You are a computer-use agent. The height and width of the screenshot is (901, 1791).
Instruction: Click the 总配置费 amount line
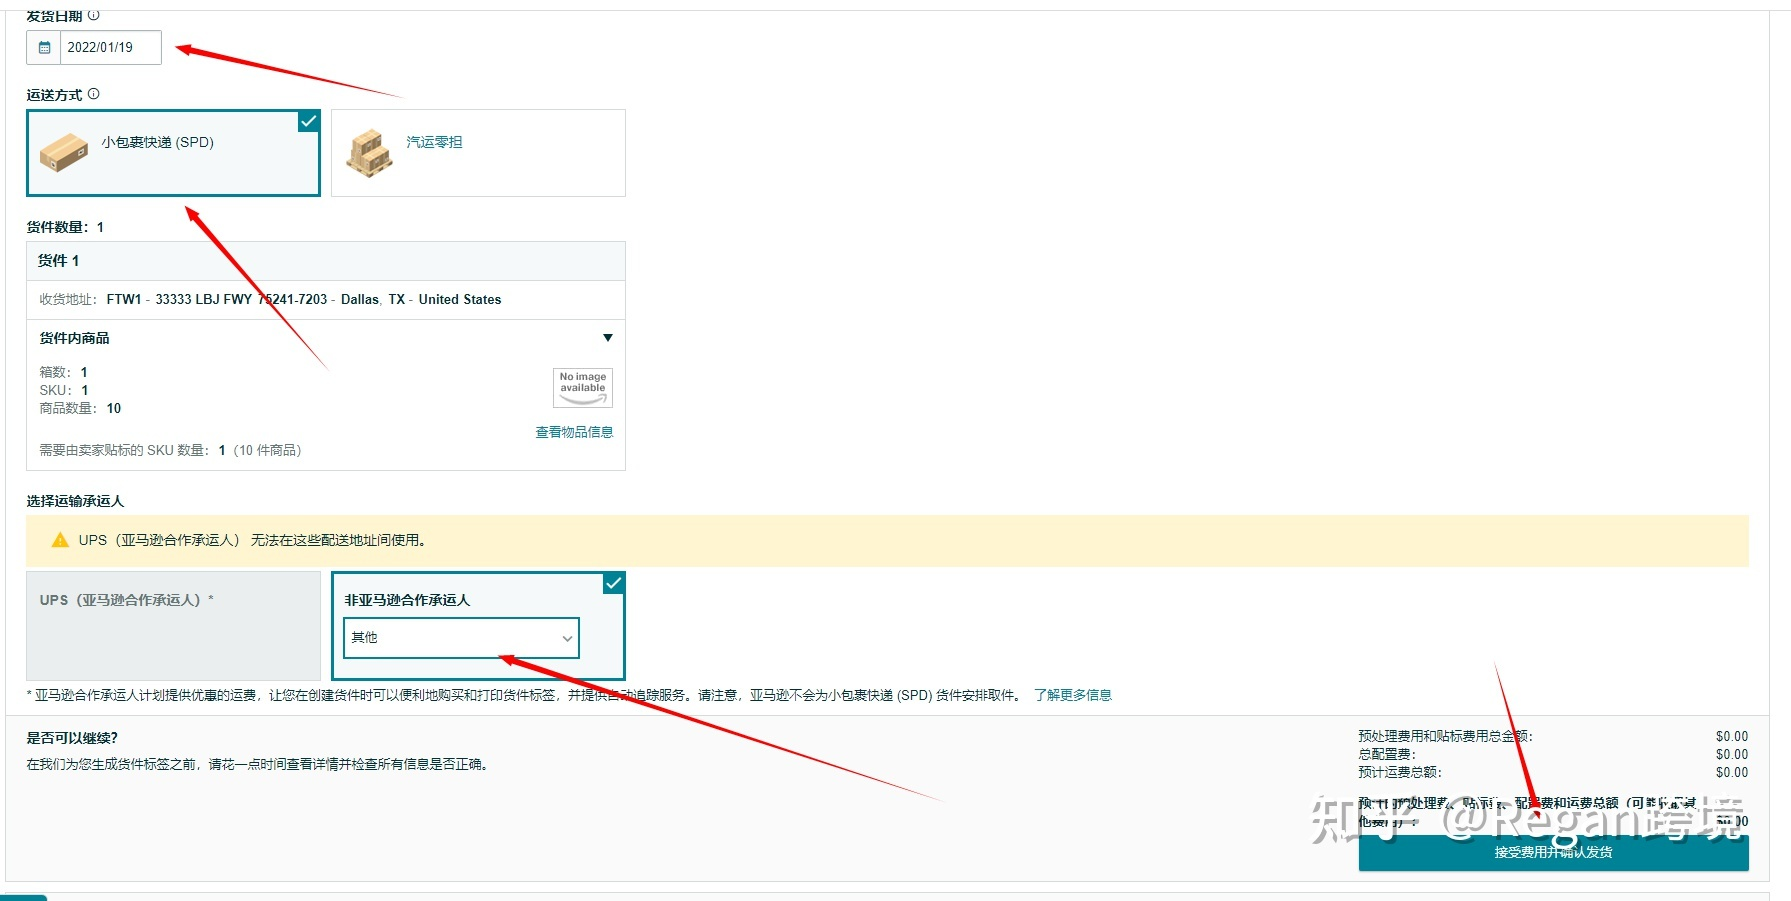(x=1553, y=754)
